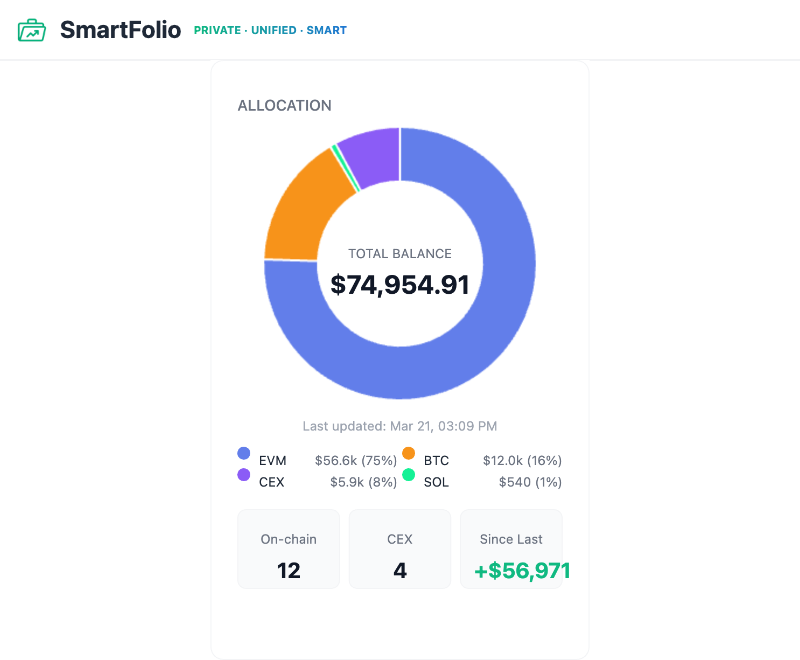Click the green SOL legend dot
The image size is (800, 660).
click(x=408, y=476)
